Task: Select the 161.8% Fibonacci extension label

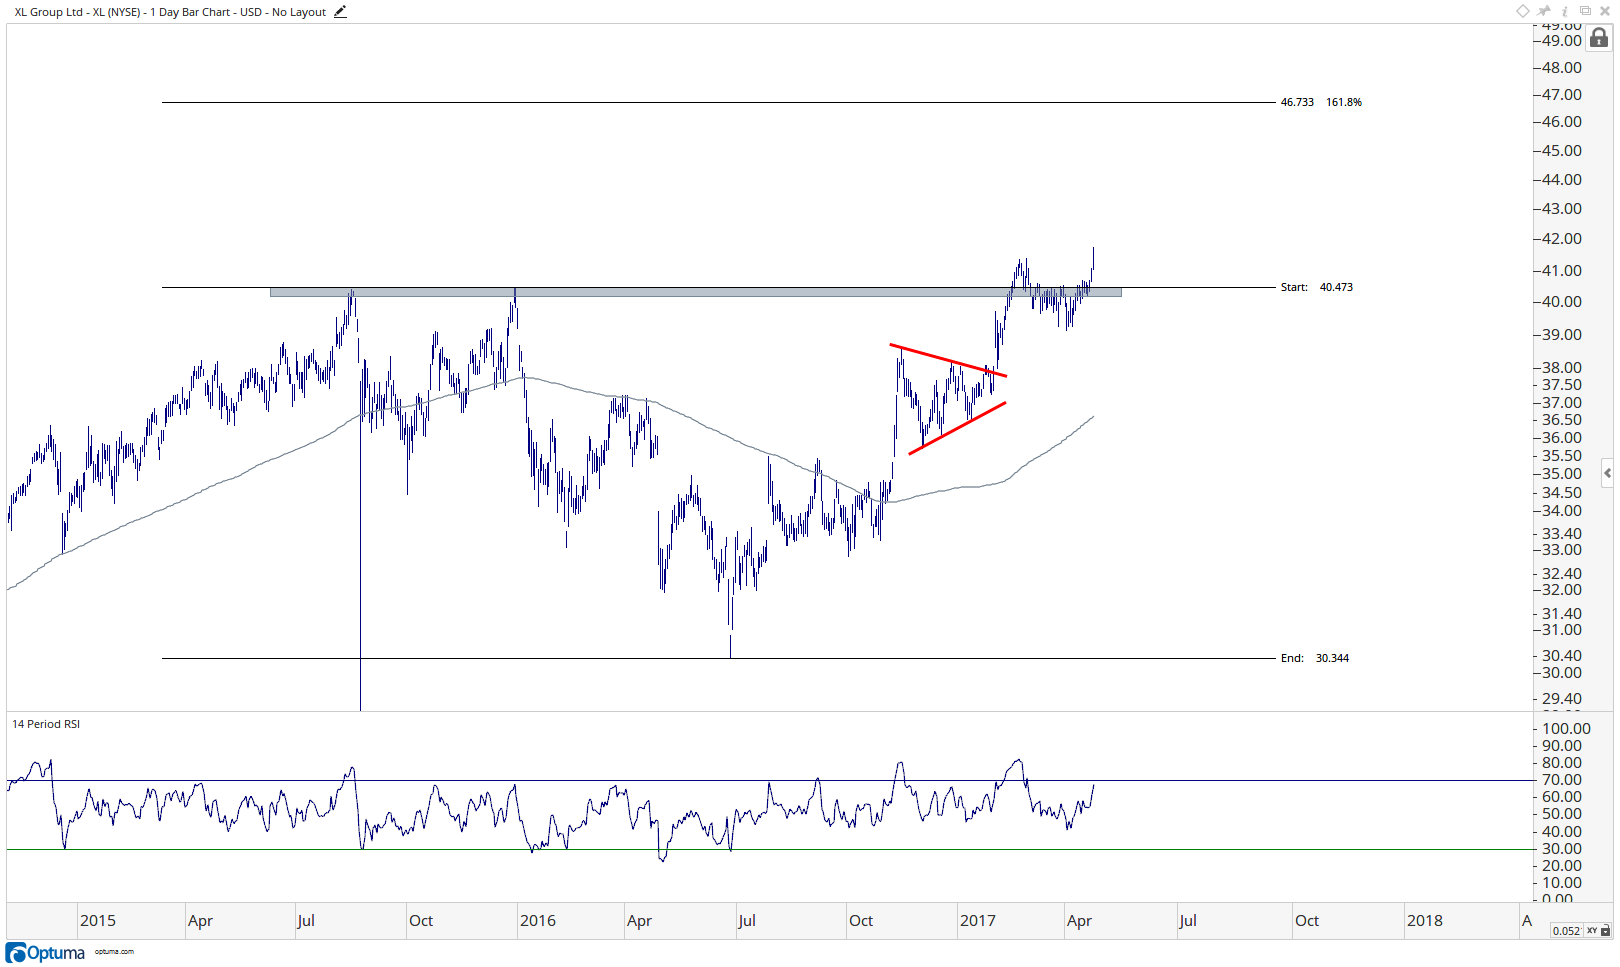Action: click(x=1343, y=102)
